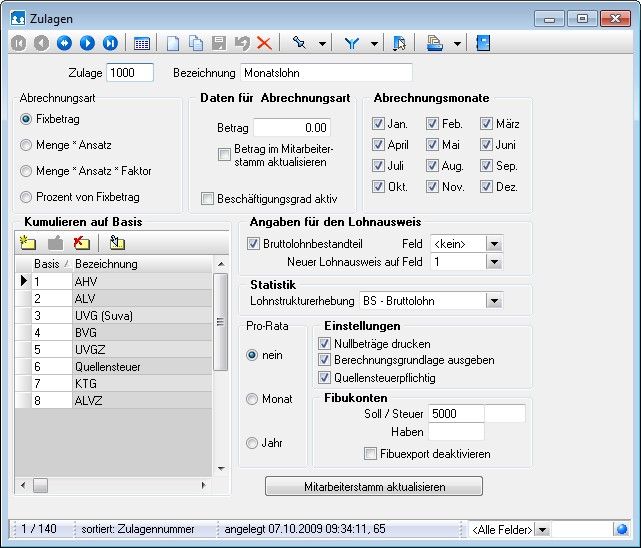Click the blue globe status bar icon
The height and width of the screenshot is (548, 641).
coord(622,530)
